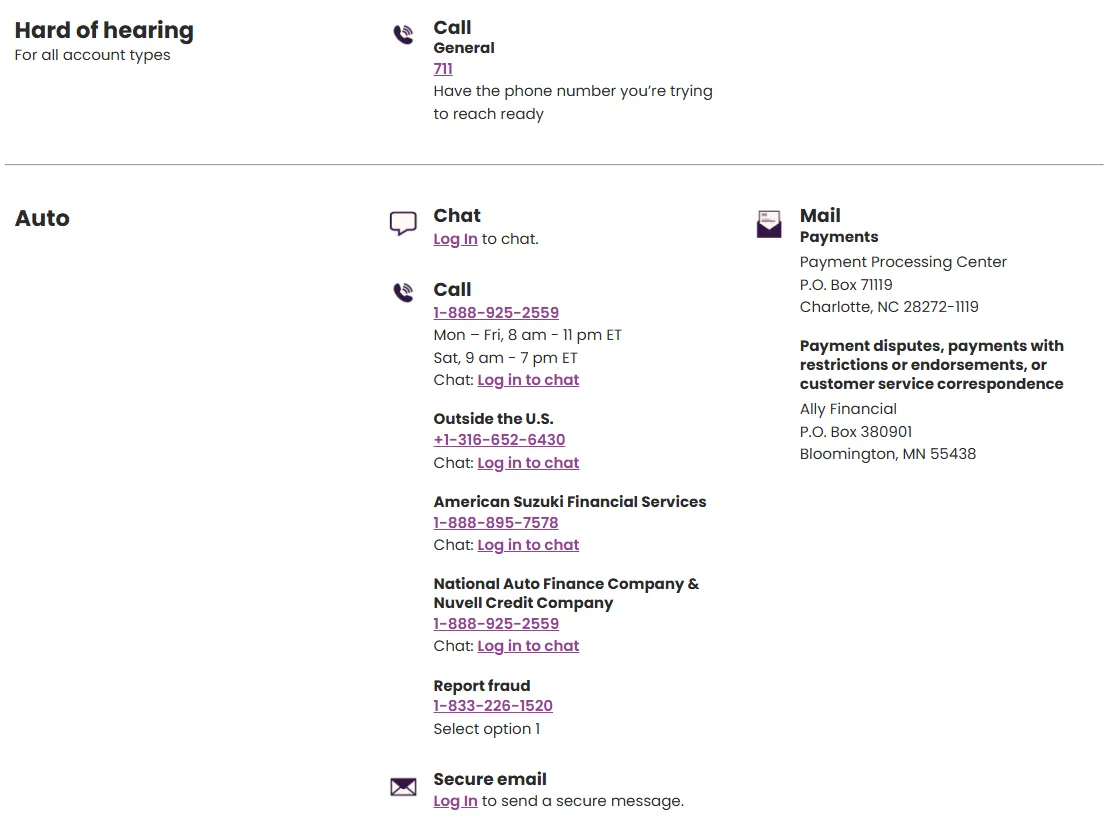Viewport: 1113px width, 820px height.
Task: Open Log in to chat under Outside the U.S.
Action: [x=528, y=463]
